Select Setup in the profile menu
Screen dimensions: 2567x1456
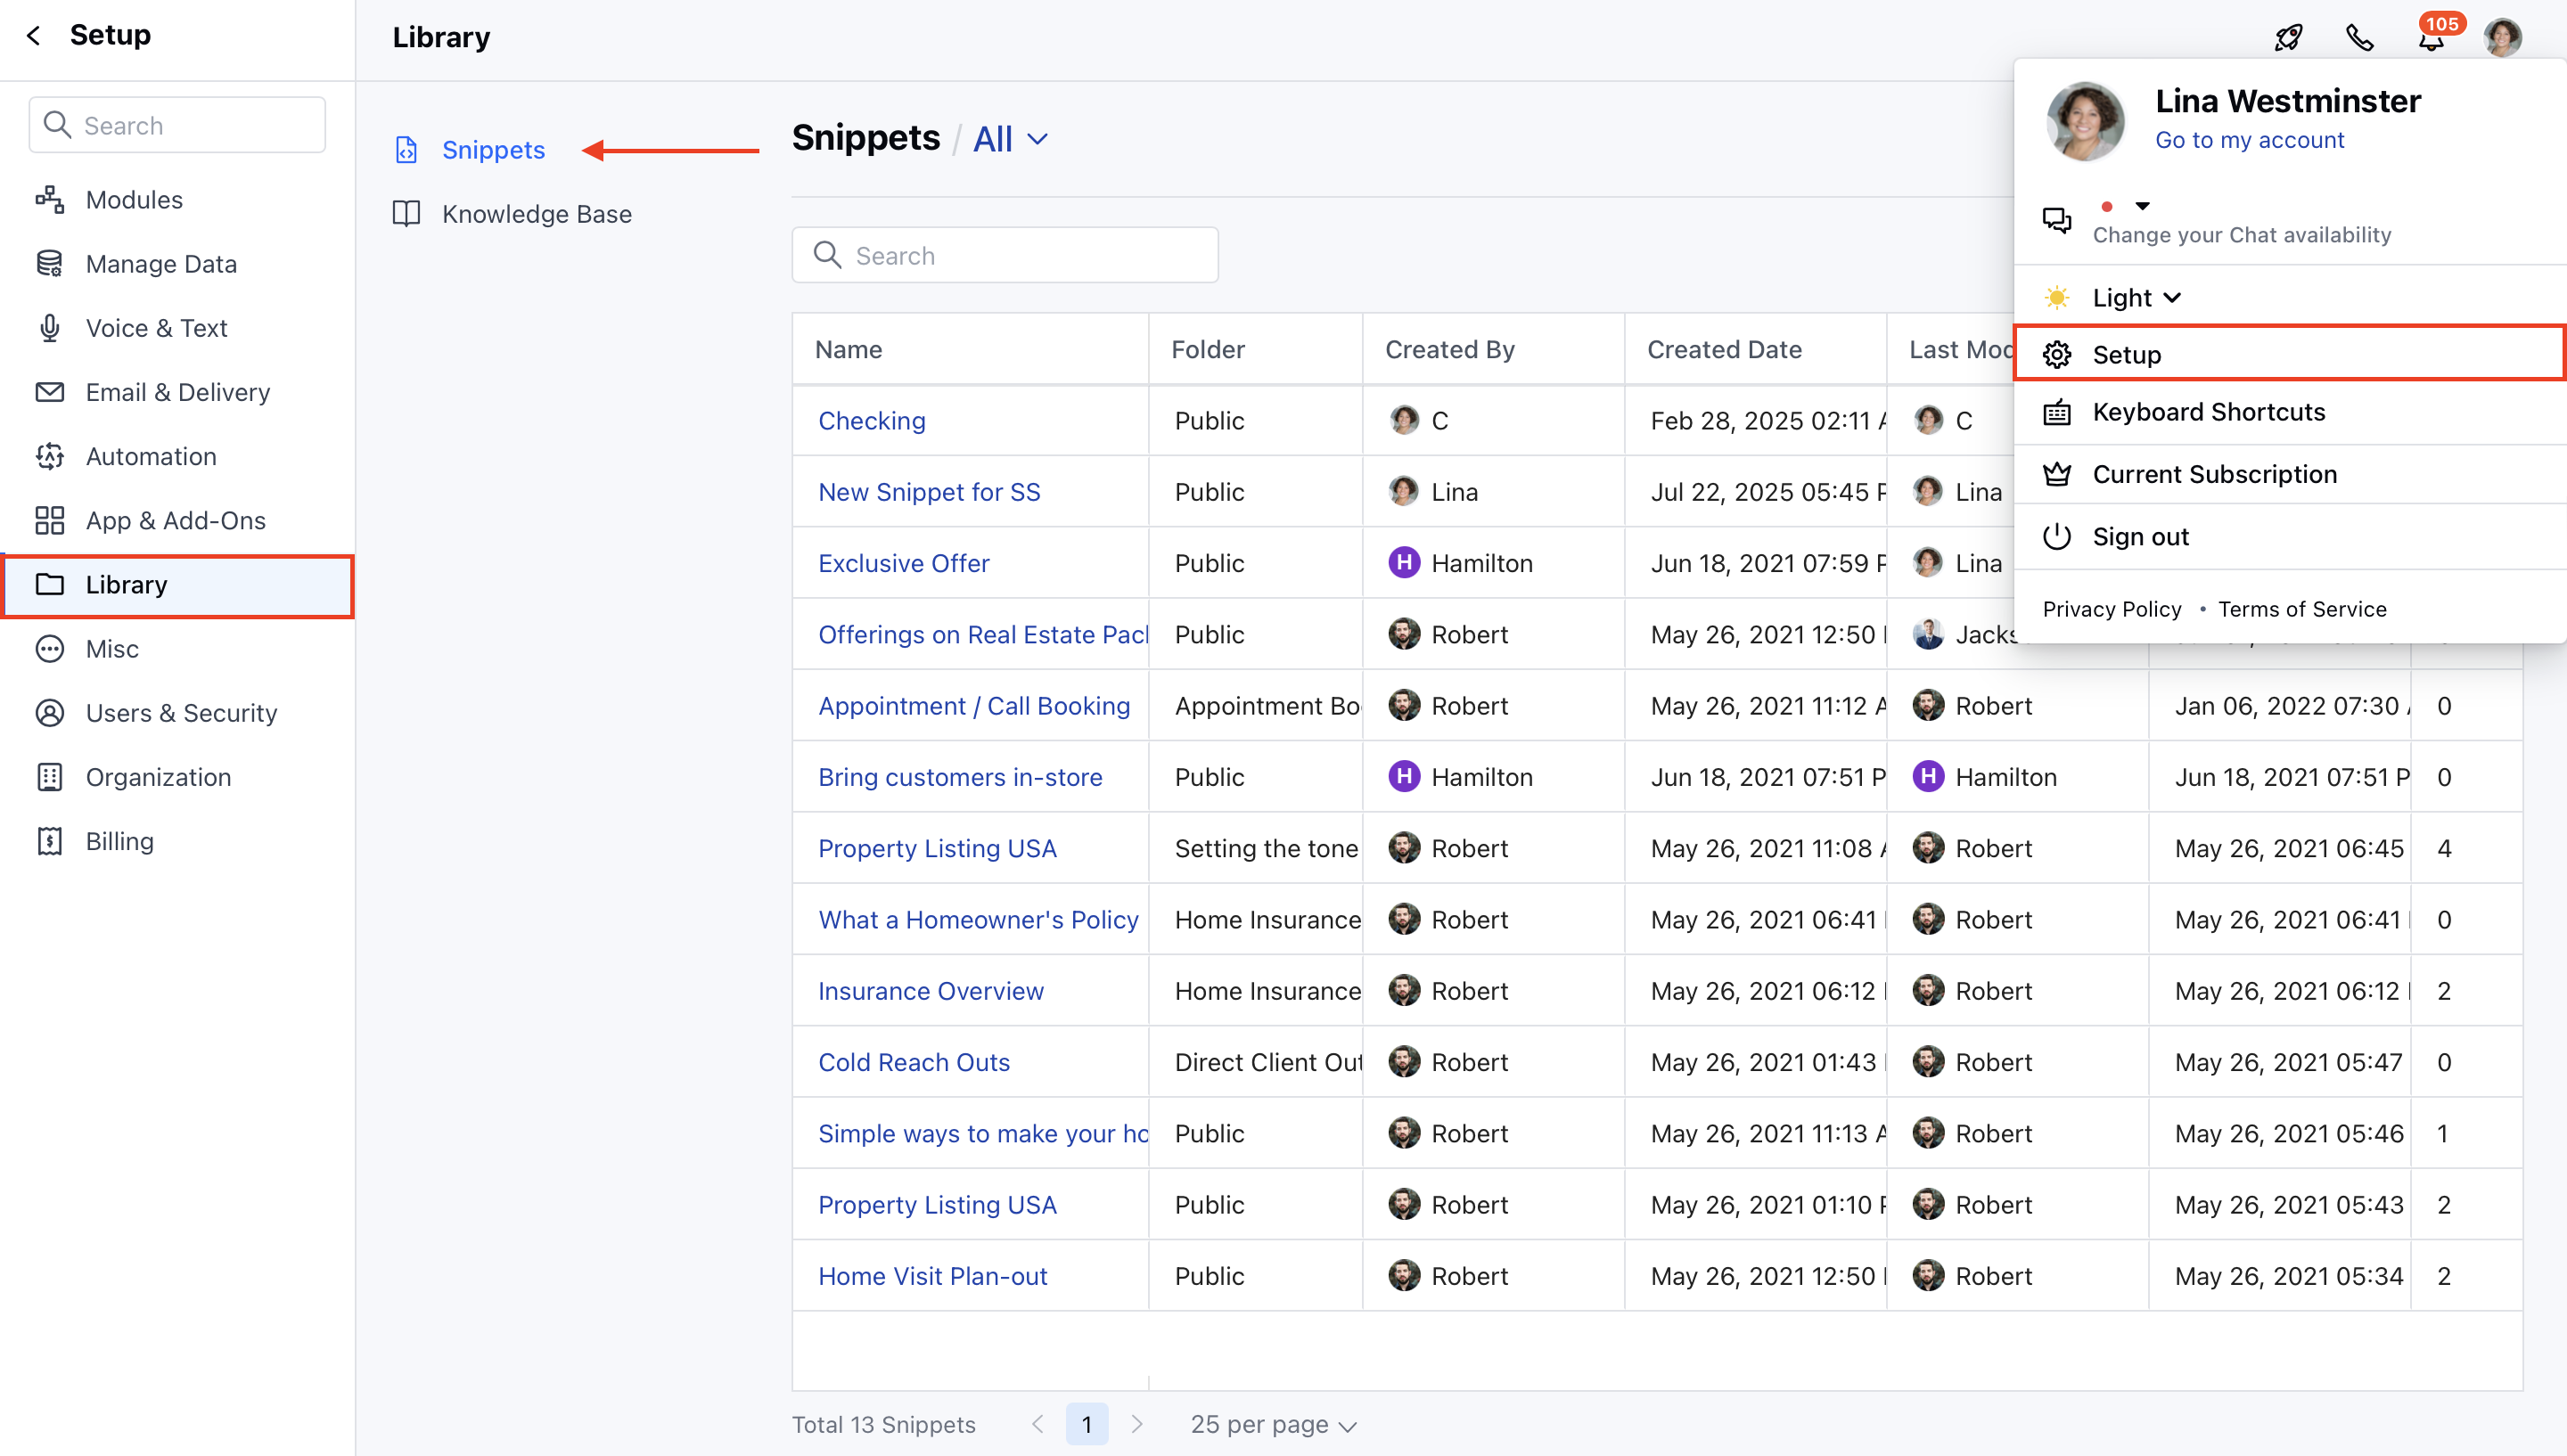(x=2126, y=355)
